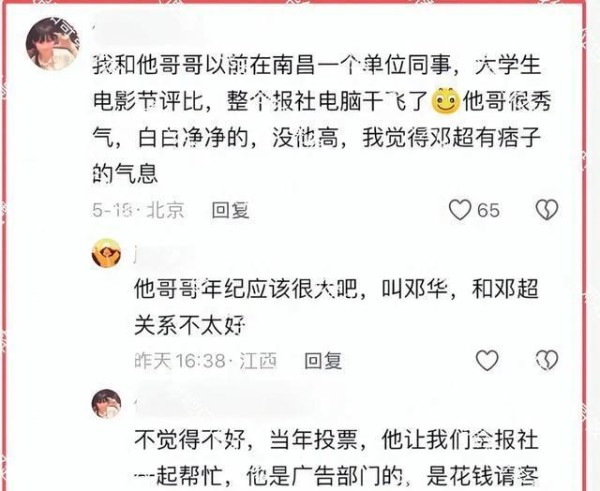This screenshot has height=491, width=600.
Task: Open the third commenter's small avatar
Action: click(106, 404)
